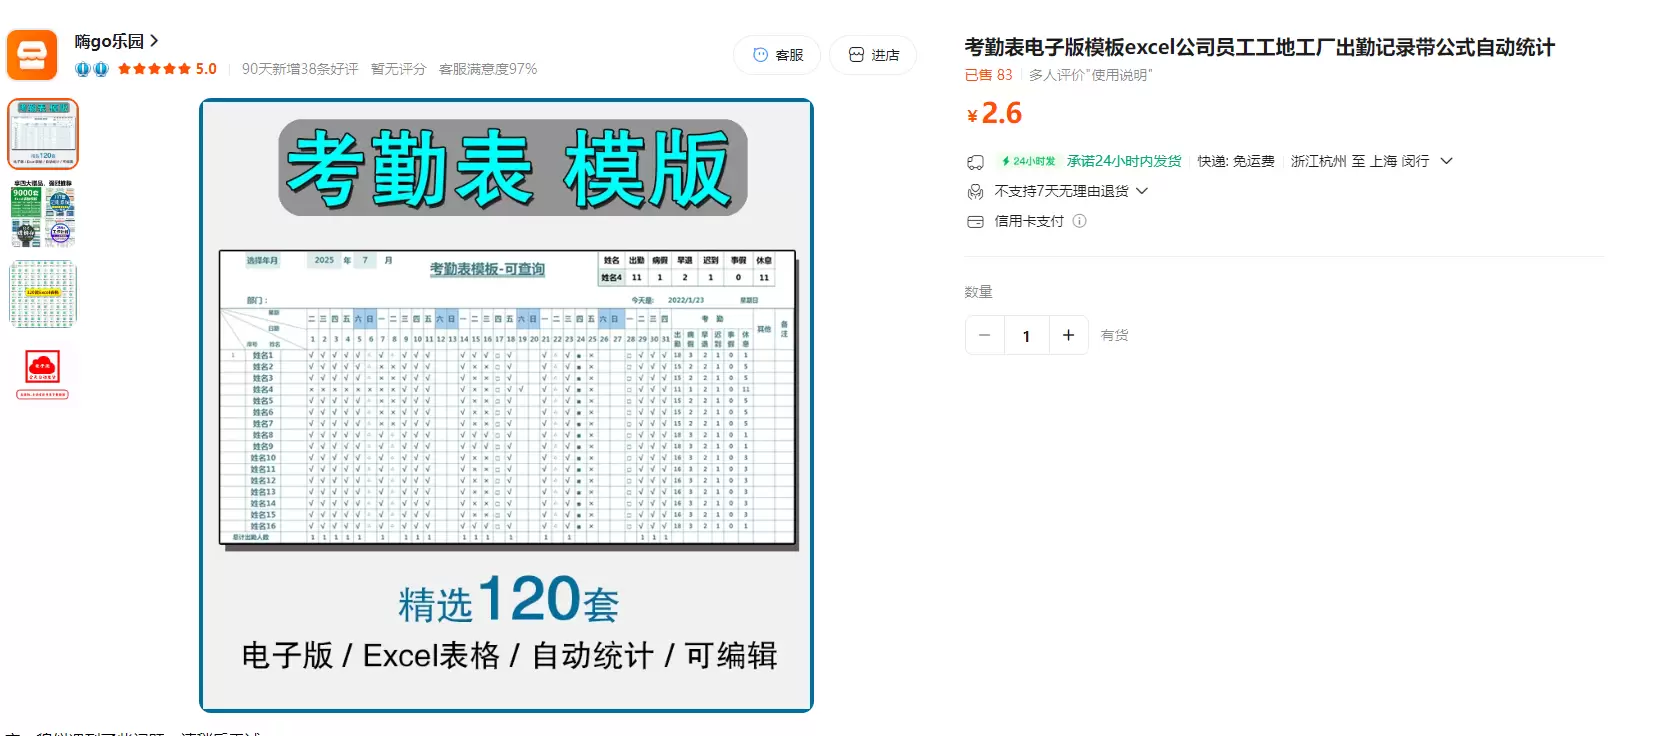Click the product title 考勤表电子版模板
This screenshot has width=1658, height=736.
[x=1259, y=47]
